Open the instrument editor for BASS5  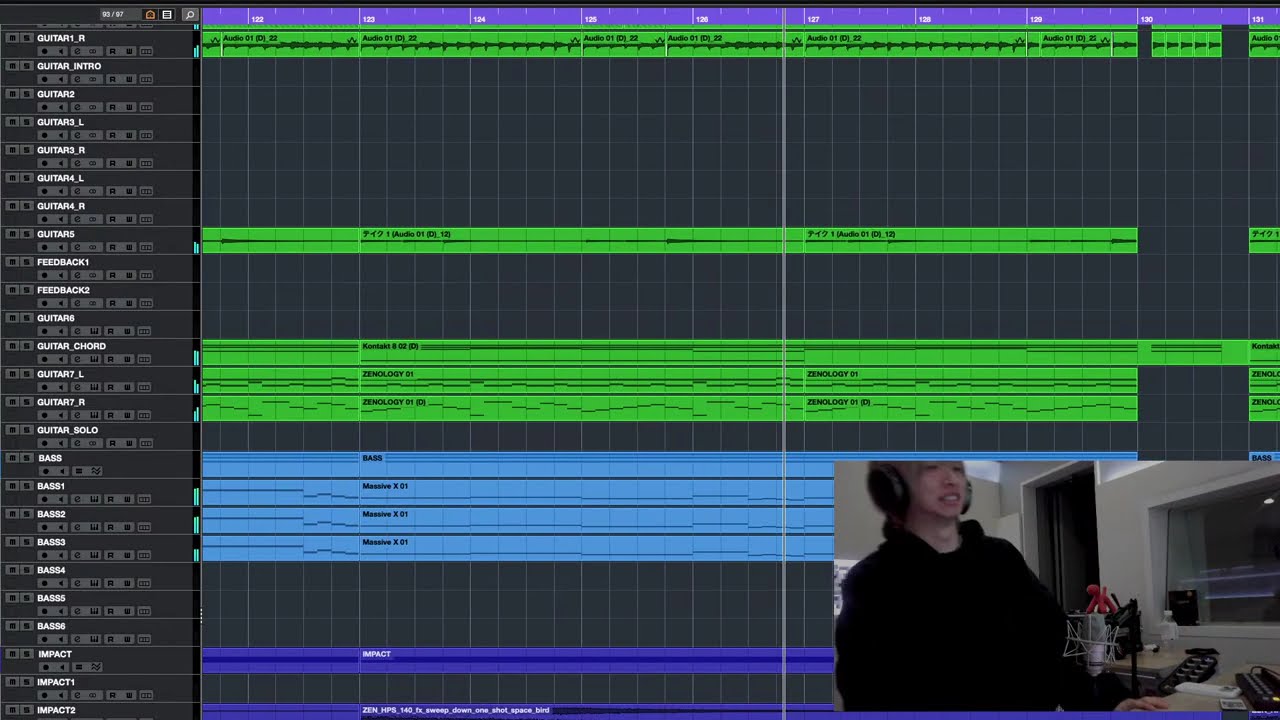[94, 611]
